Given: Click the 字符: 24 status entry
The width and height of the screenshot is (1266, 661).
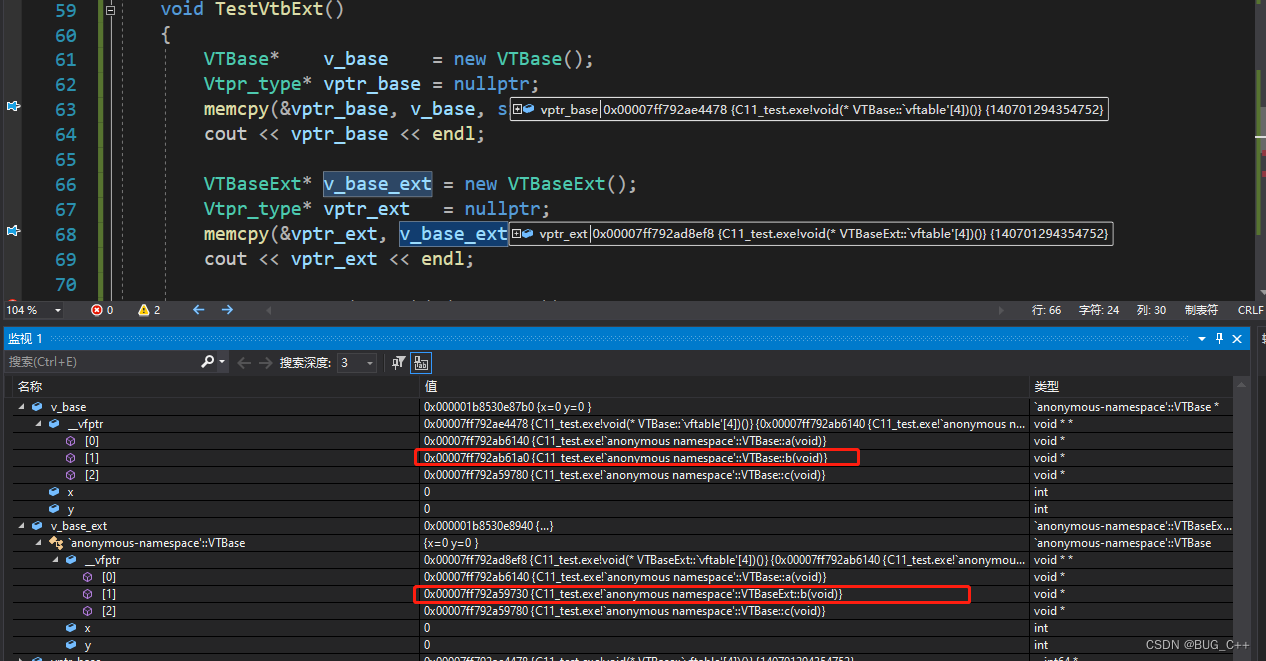Looking at the screenshot, I should pyautogui.click(x=1099, y=310).
